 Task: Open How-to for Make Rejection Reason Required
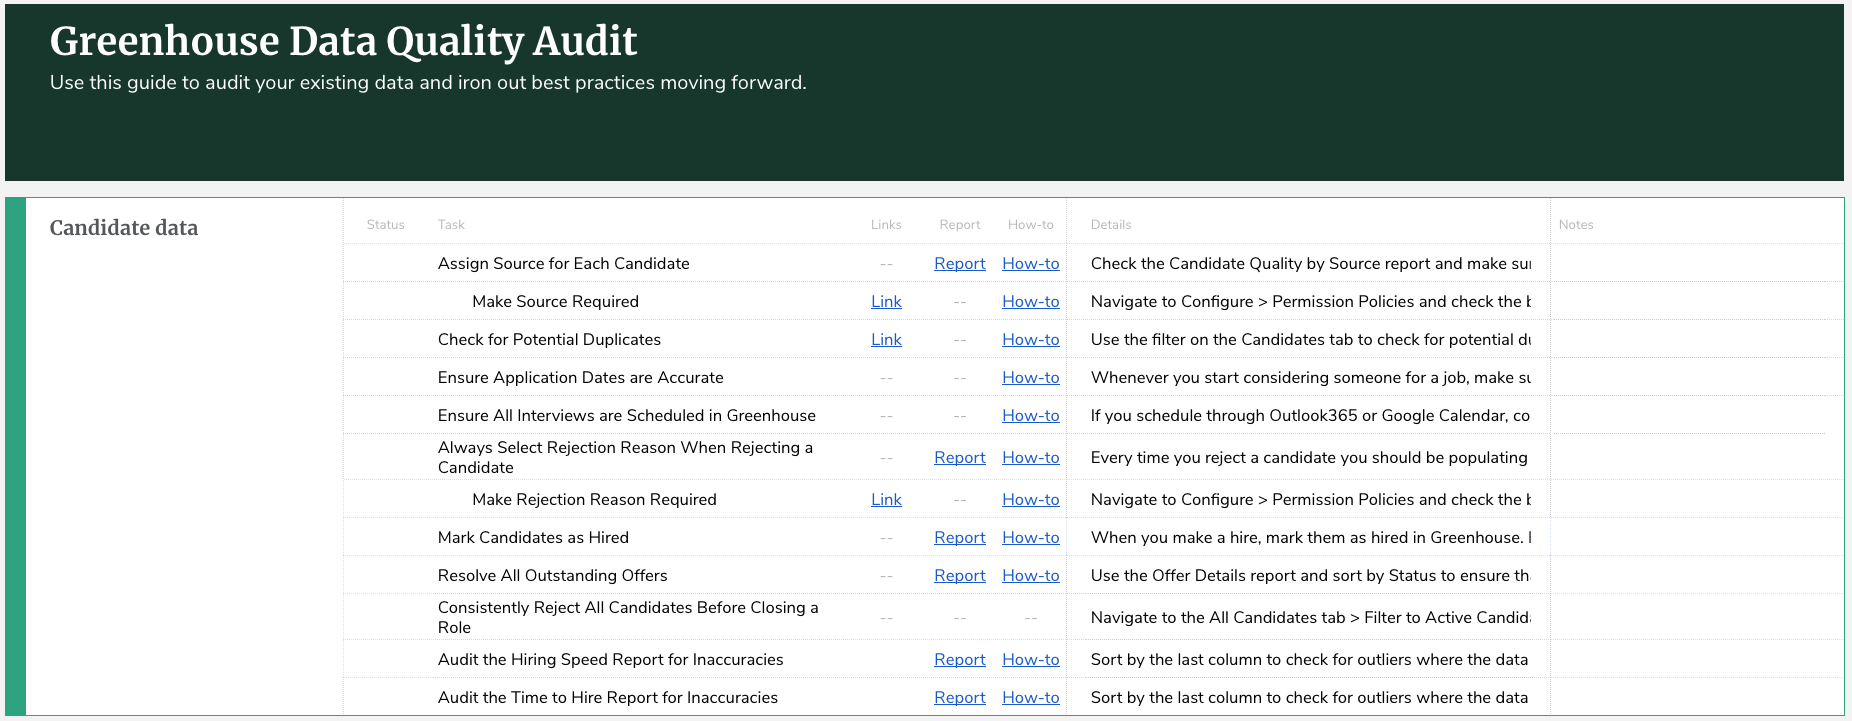[1030, 499]
